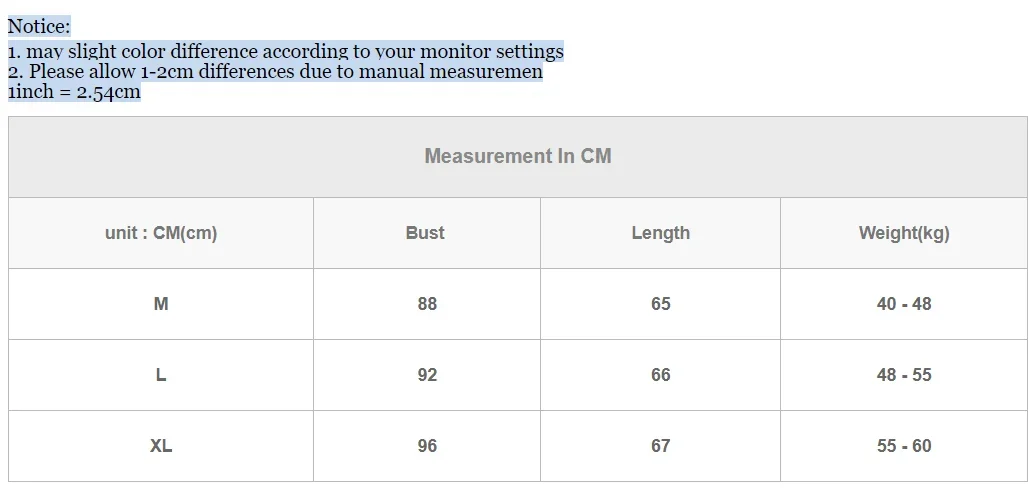
Task: Select the XL size row label
Action: click(x=161, y=446)
